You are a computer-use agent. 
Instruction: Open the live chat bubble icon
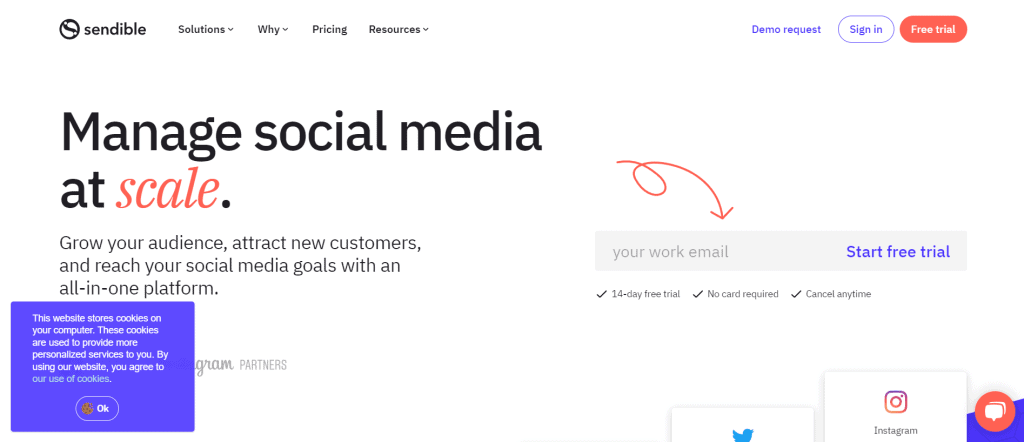[x=995, y=411]
